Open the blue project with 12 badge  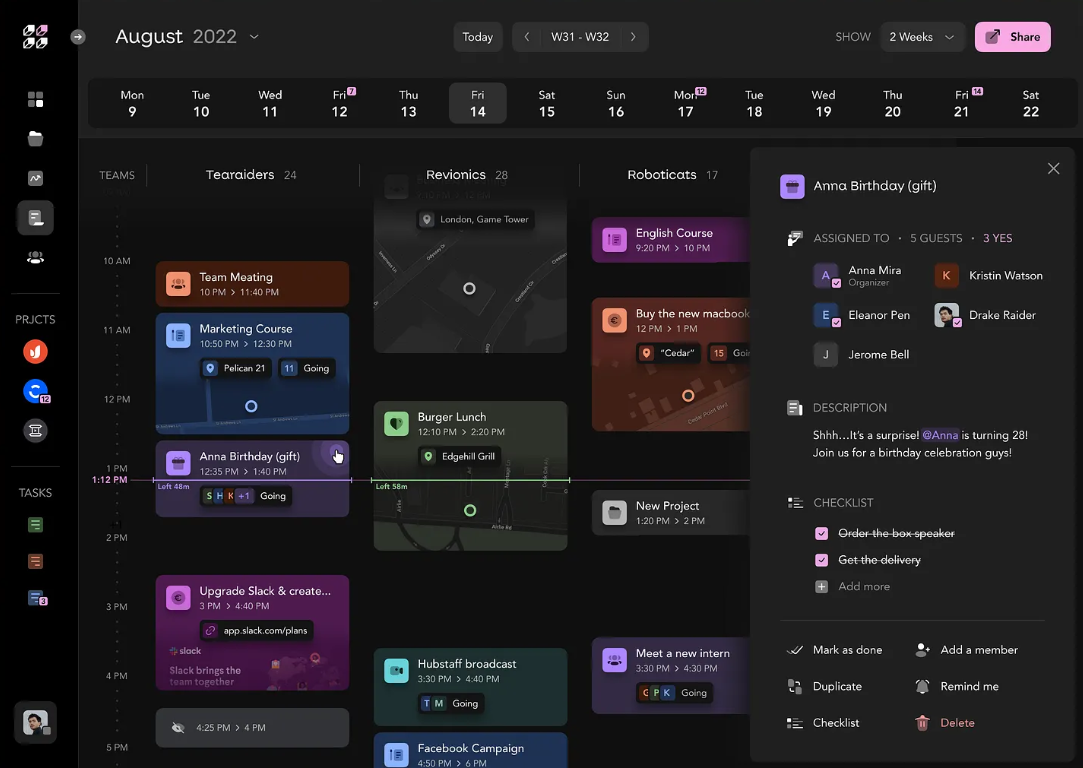point(36,392)
